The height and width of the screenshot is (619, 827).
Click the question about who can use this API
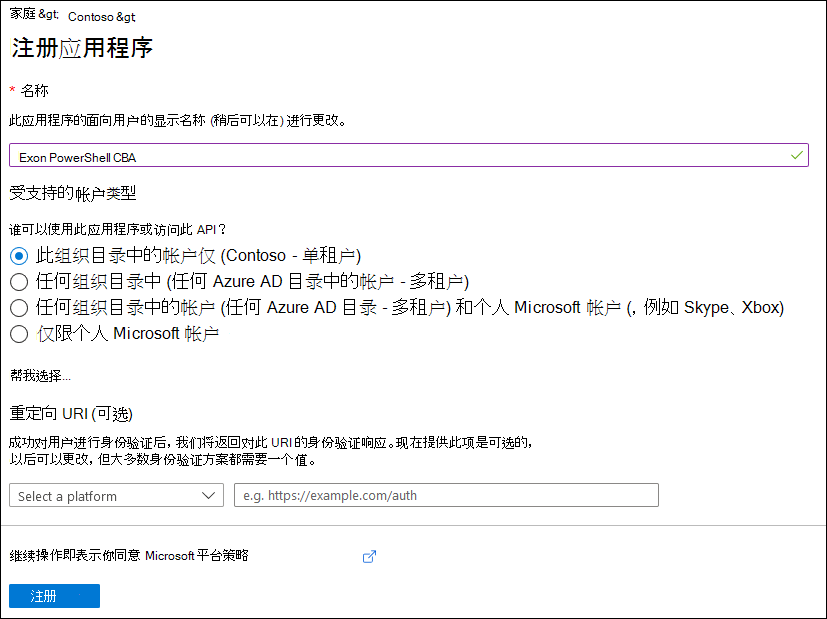tap(118, 229)
